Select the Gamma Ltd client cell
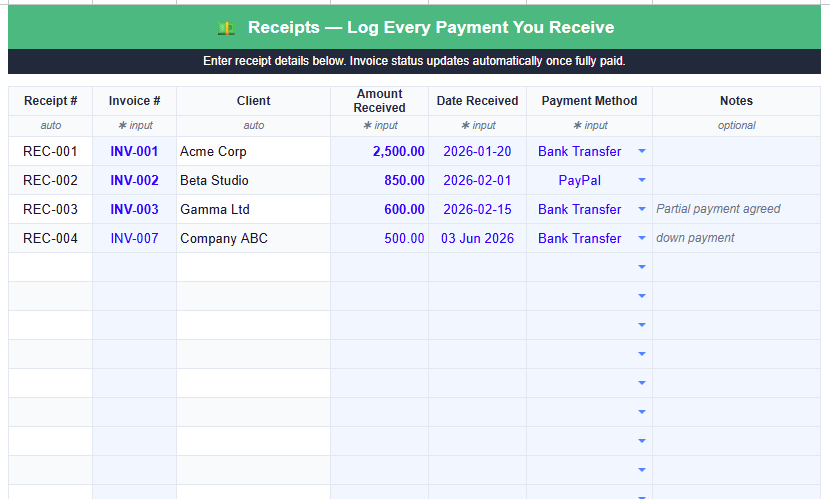 pyautogui.click(x=254, y=210)
